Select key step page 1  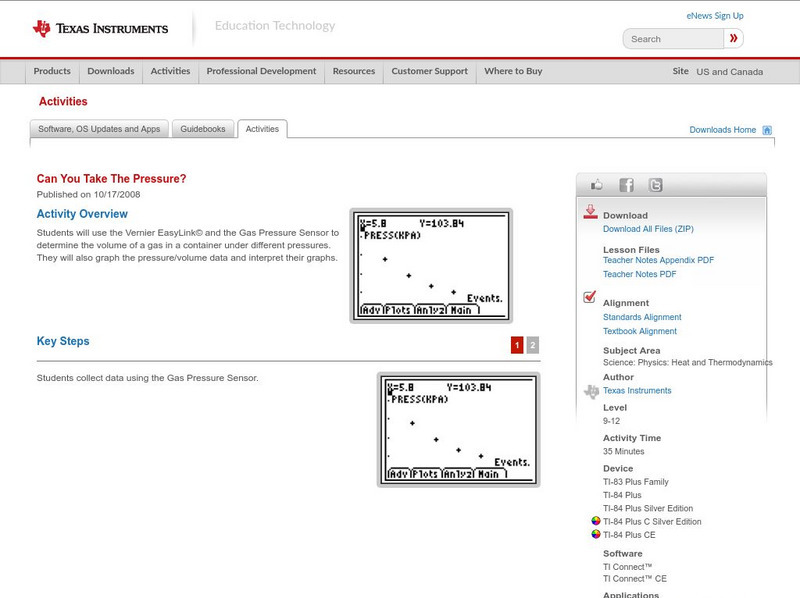pos(517,345)
